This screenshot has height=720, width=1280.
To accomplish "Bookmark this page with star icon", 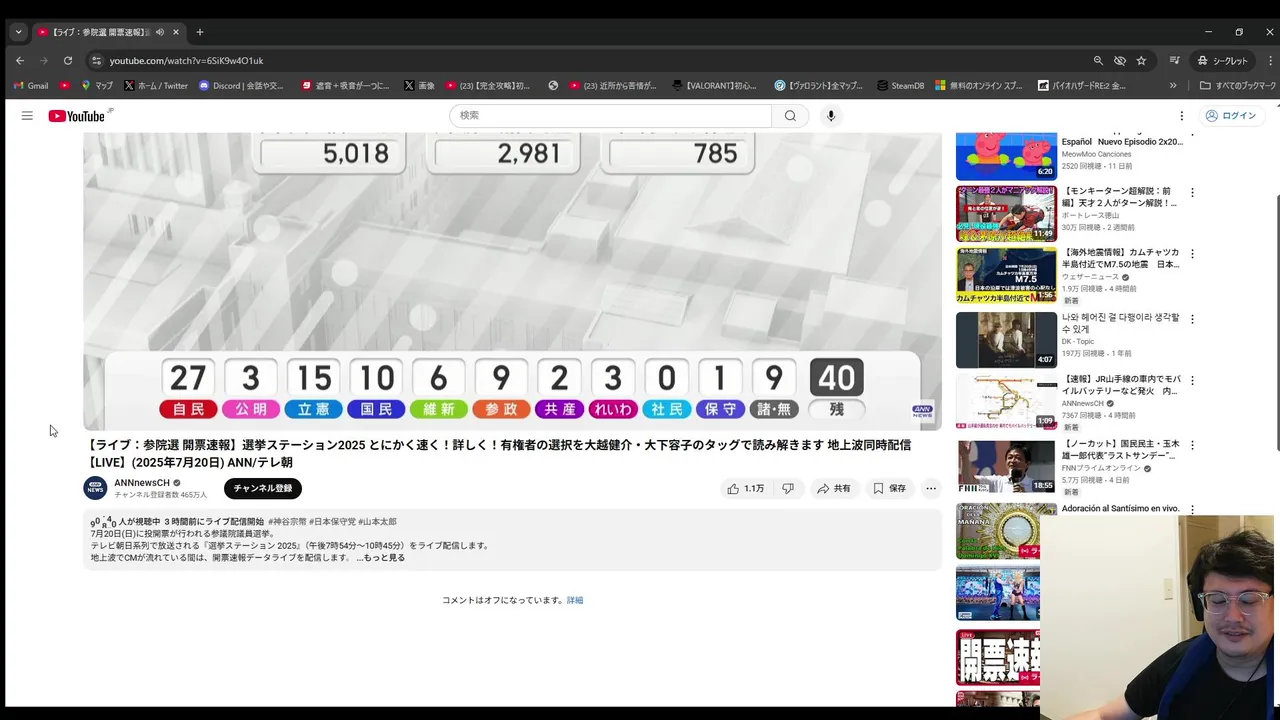I will tap(1141, 61).
